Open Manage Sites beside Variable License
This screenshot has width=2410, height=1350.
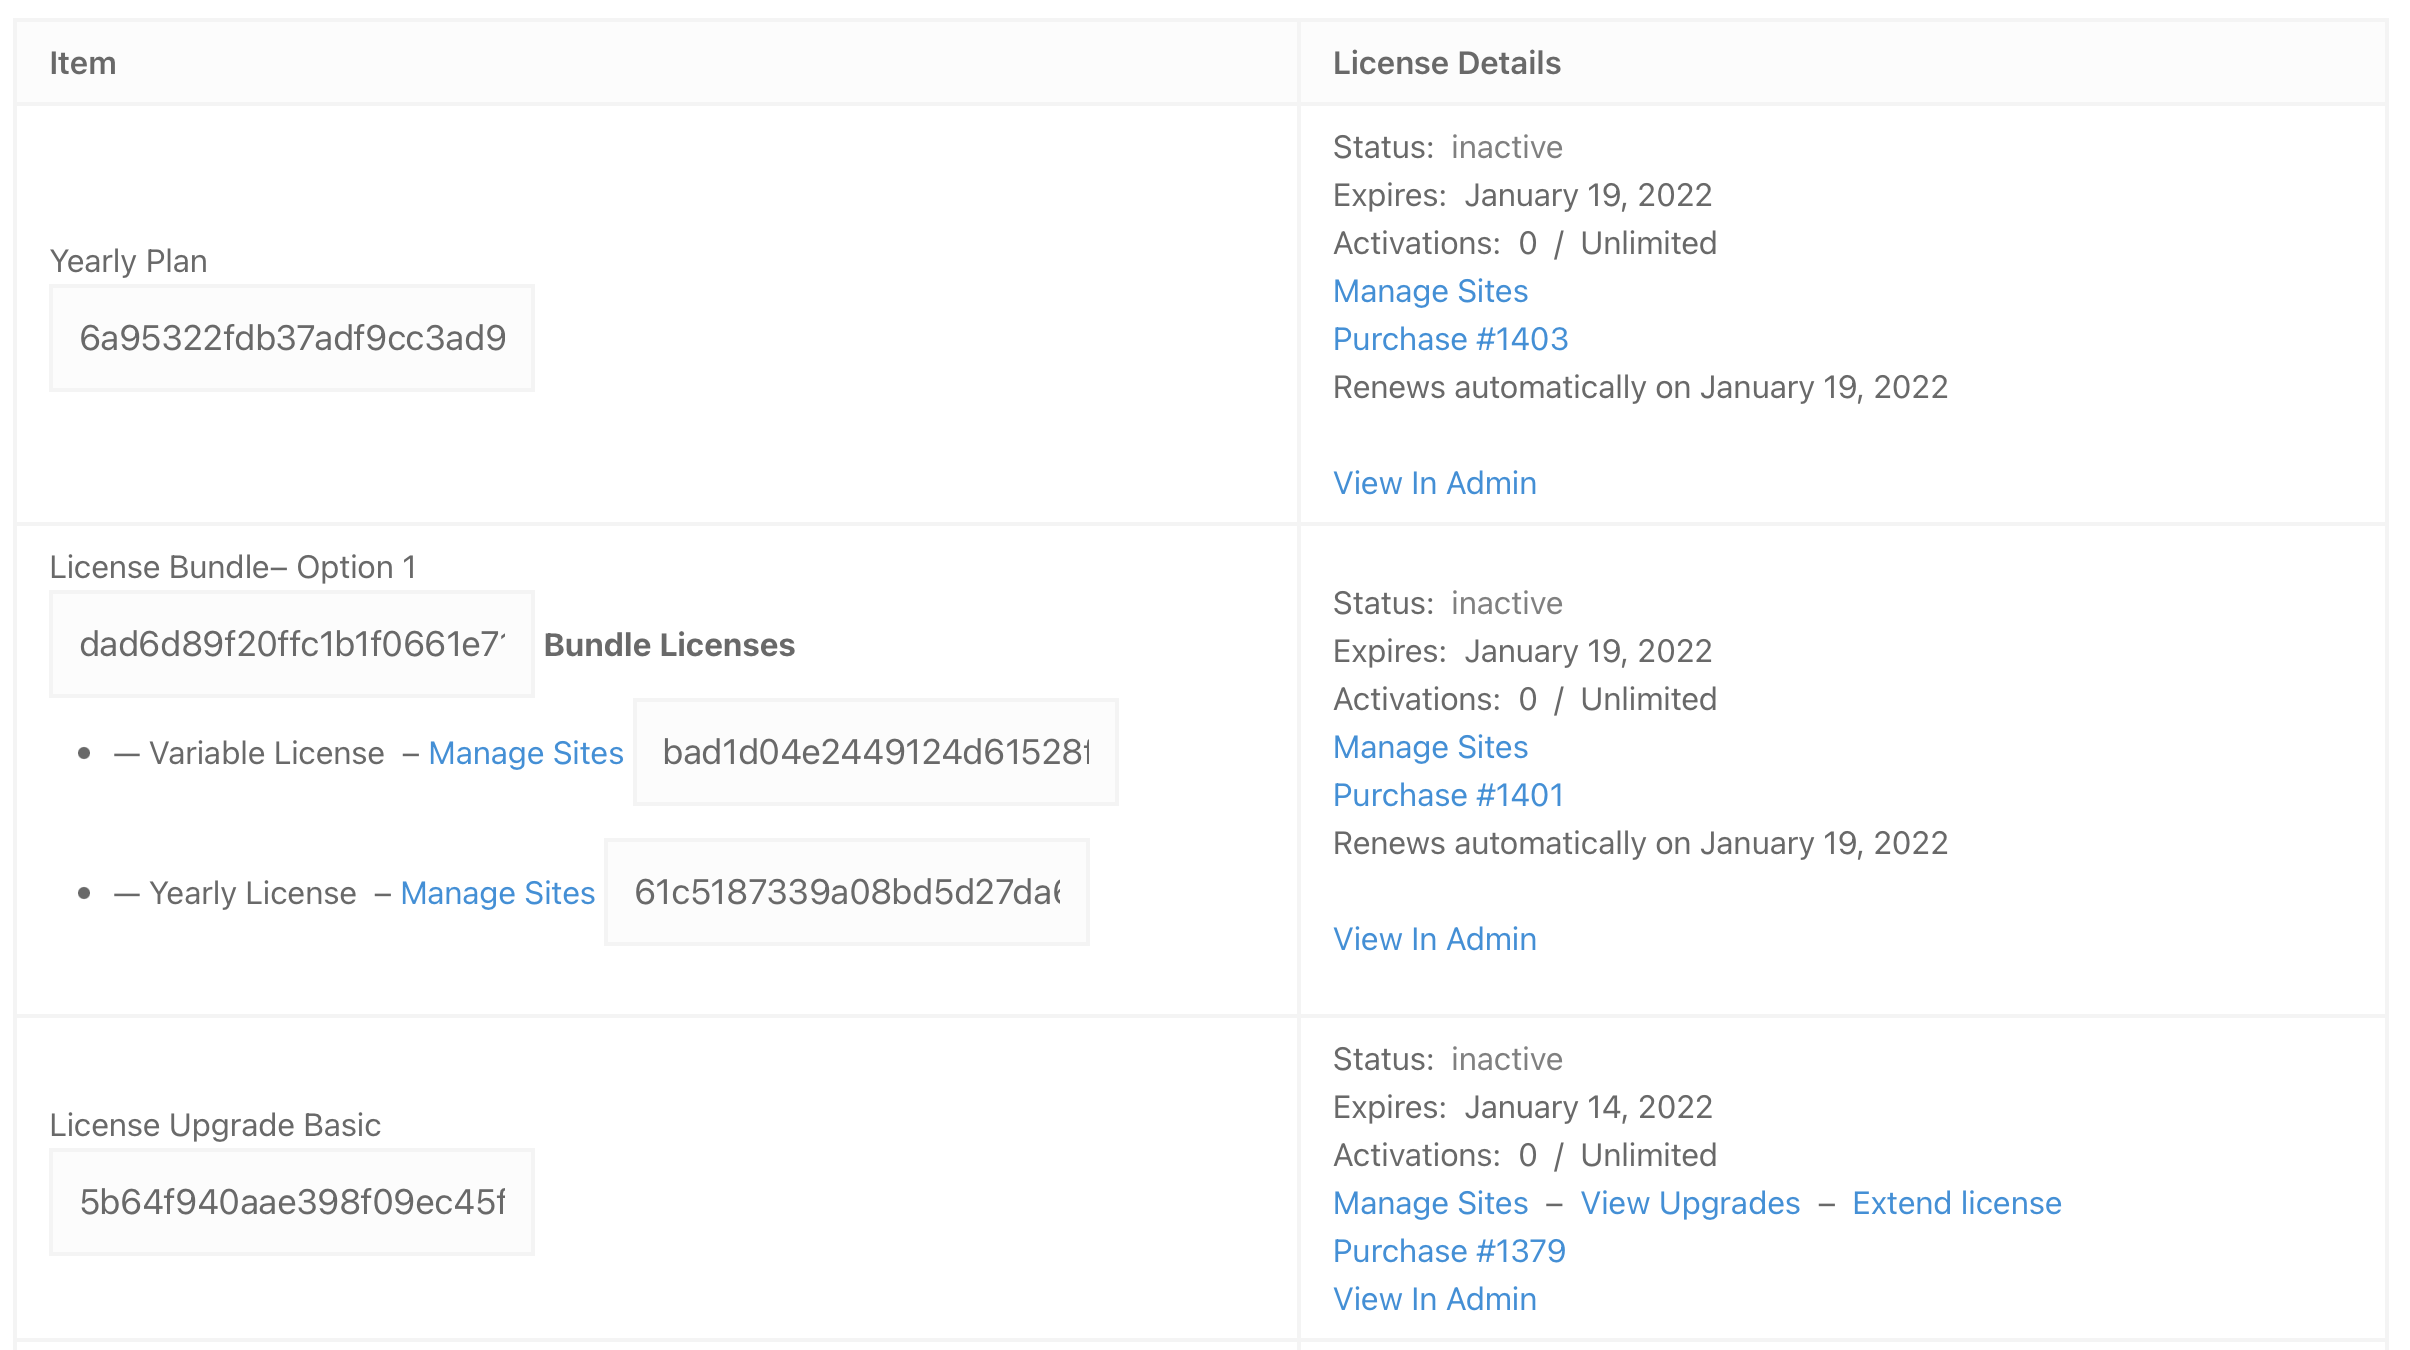coord(525,753)
